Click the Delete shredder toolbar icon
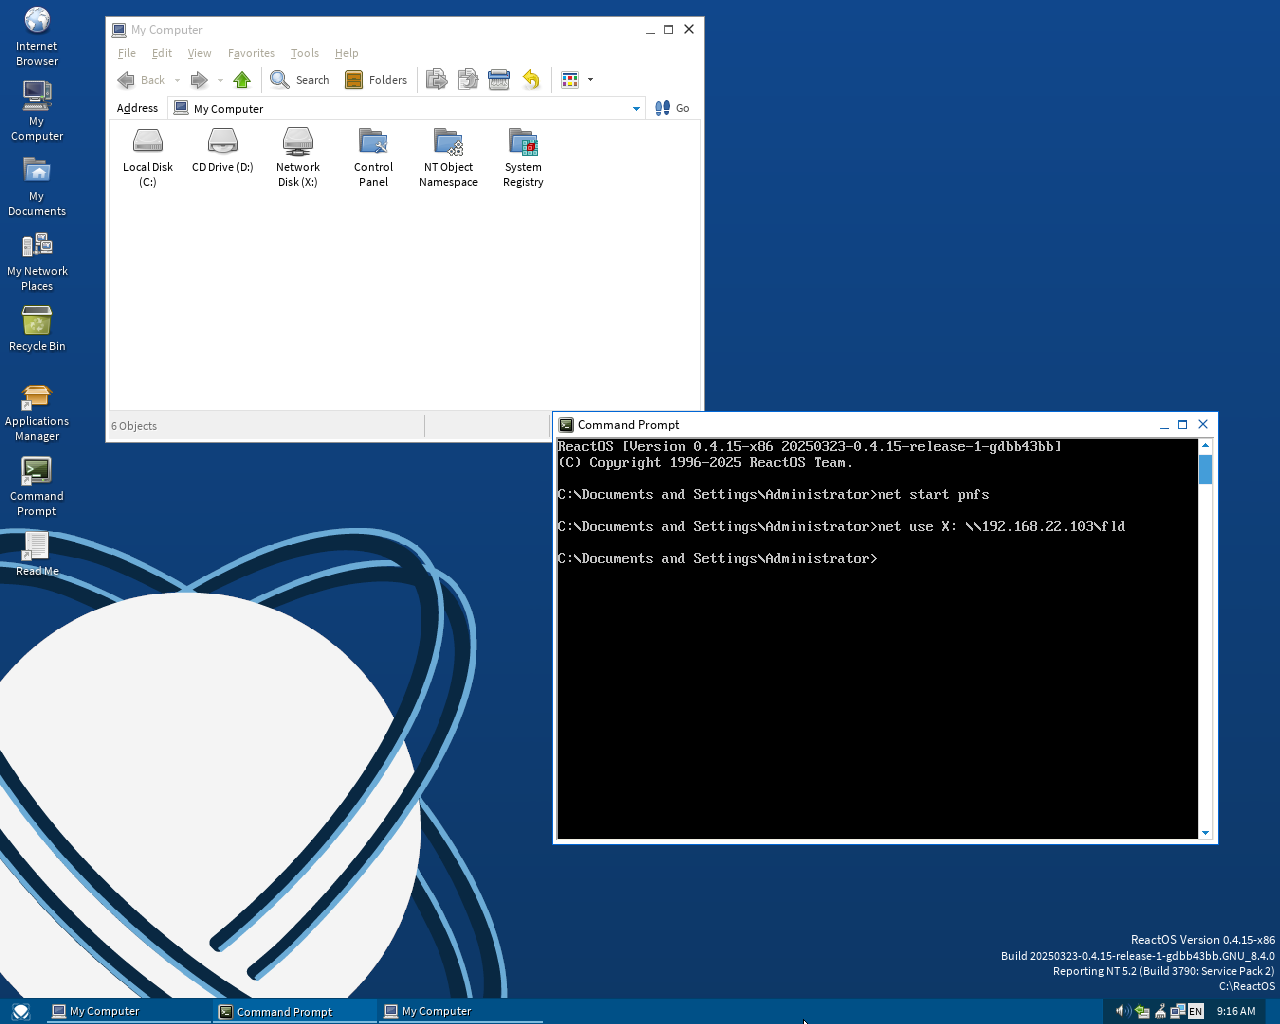The height and width of the screenshot is (1024, 1280). pyautogui.click(x=499, y=80)
